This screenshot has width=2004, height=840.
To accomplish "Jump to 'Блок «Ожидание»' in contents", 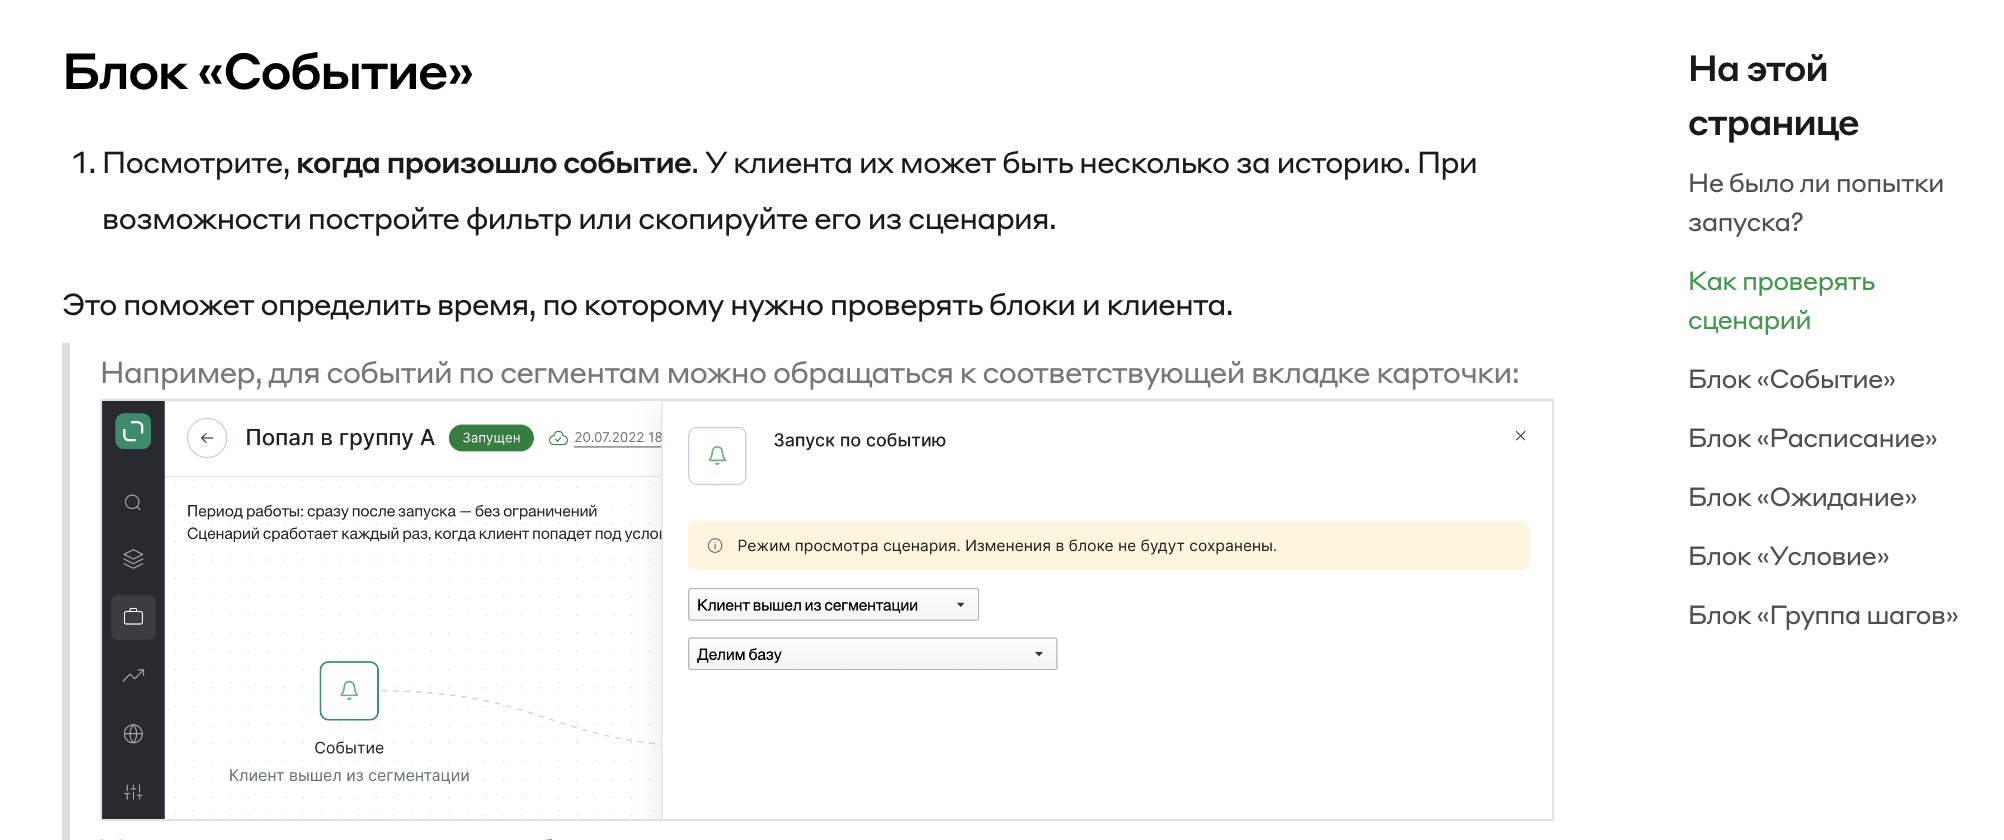I will pos(1802,498).
